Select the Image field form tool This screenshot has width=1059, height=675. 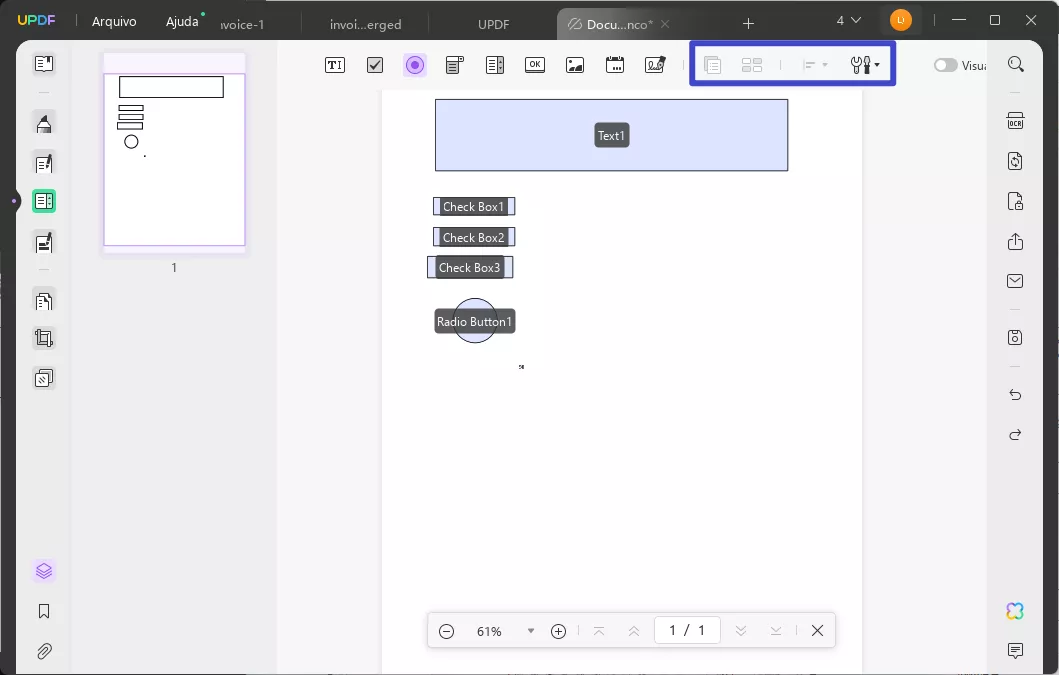pos(574,64)
